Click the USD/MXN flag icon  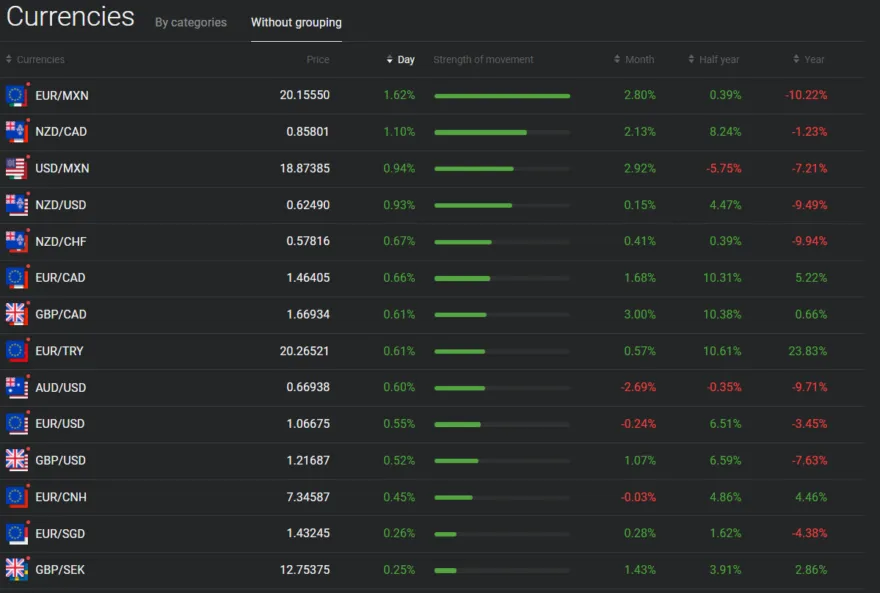[x=16, y=168]
